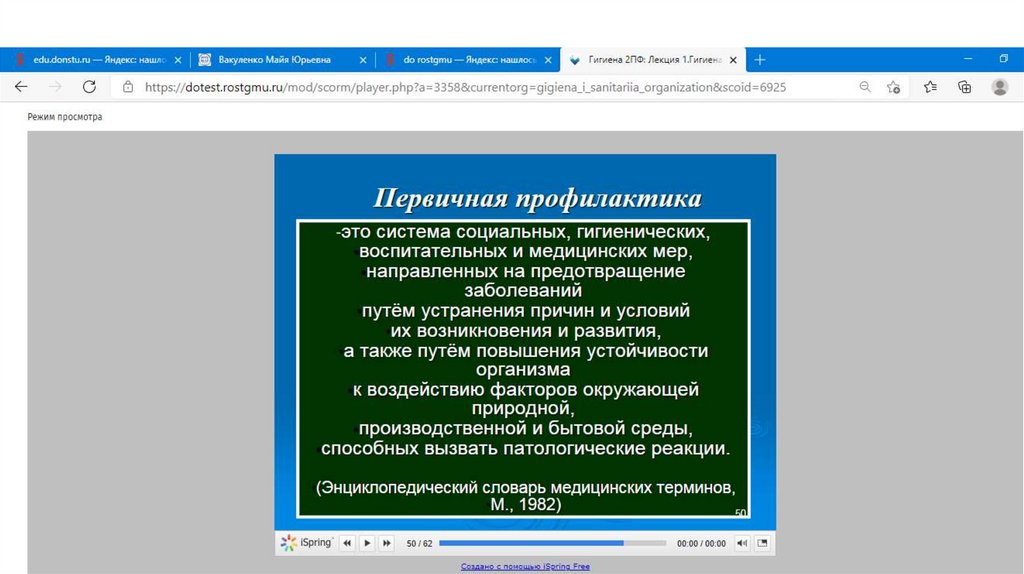Open the user profile avatar
The width and height of the screenshot is (1024, 574).
pyautogui.click(x=999, y=87)
